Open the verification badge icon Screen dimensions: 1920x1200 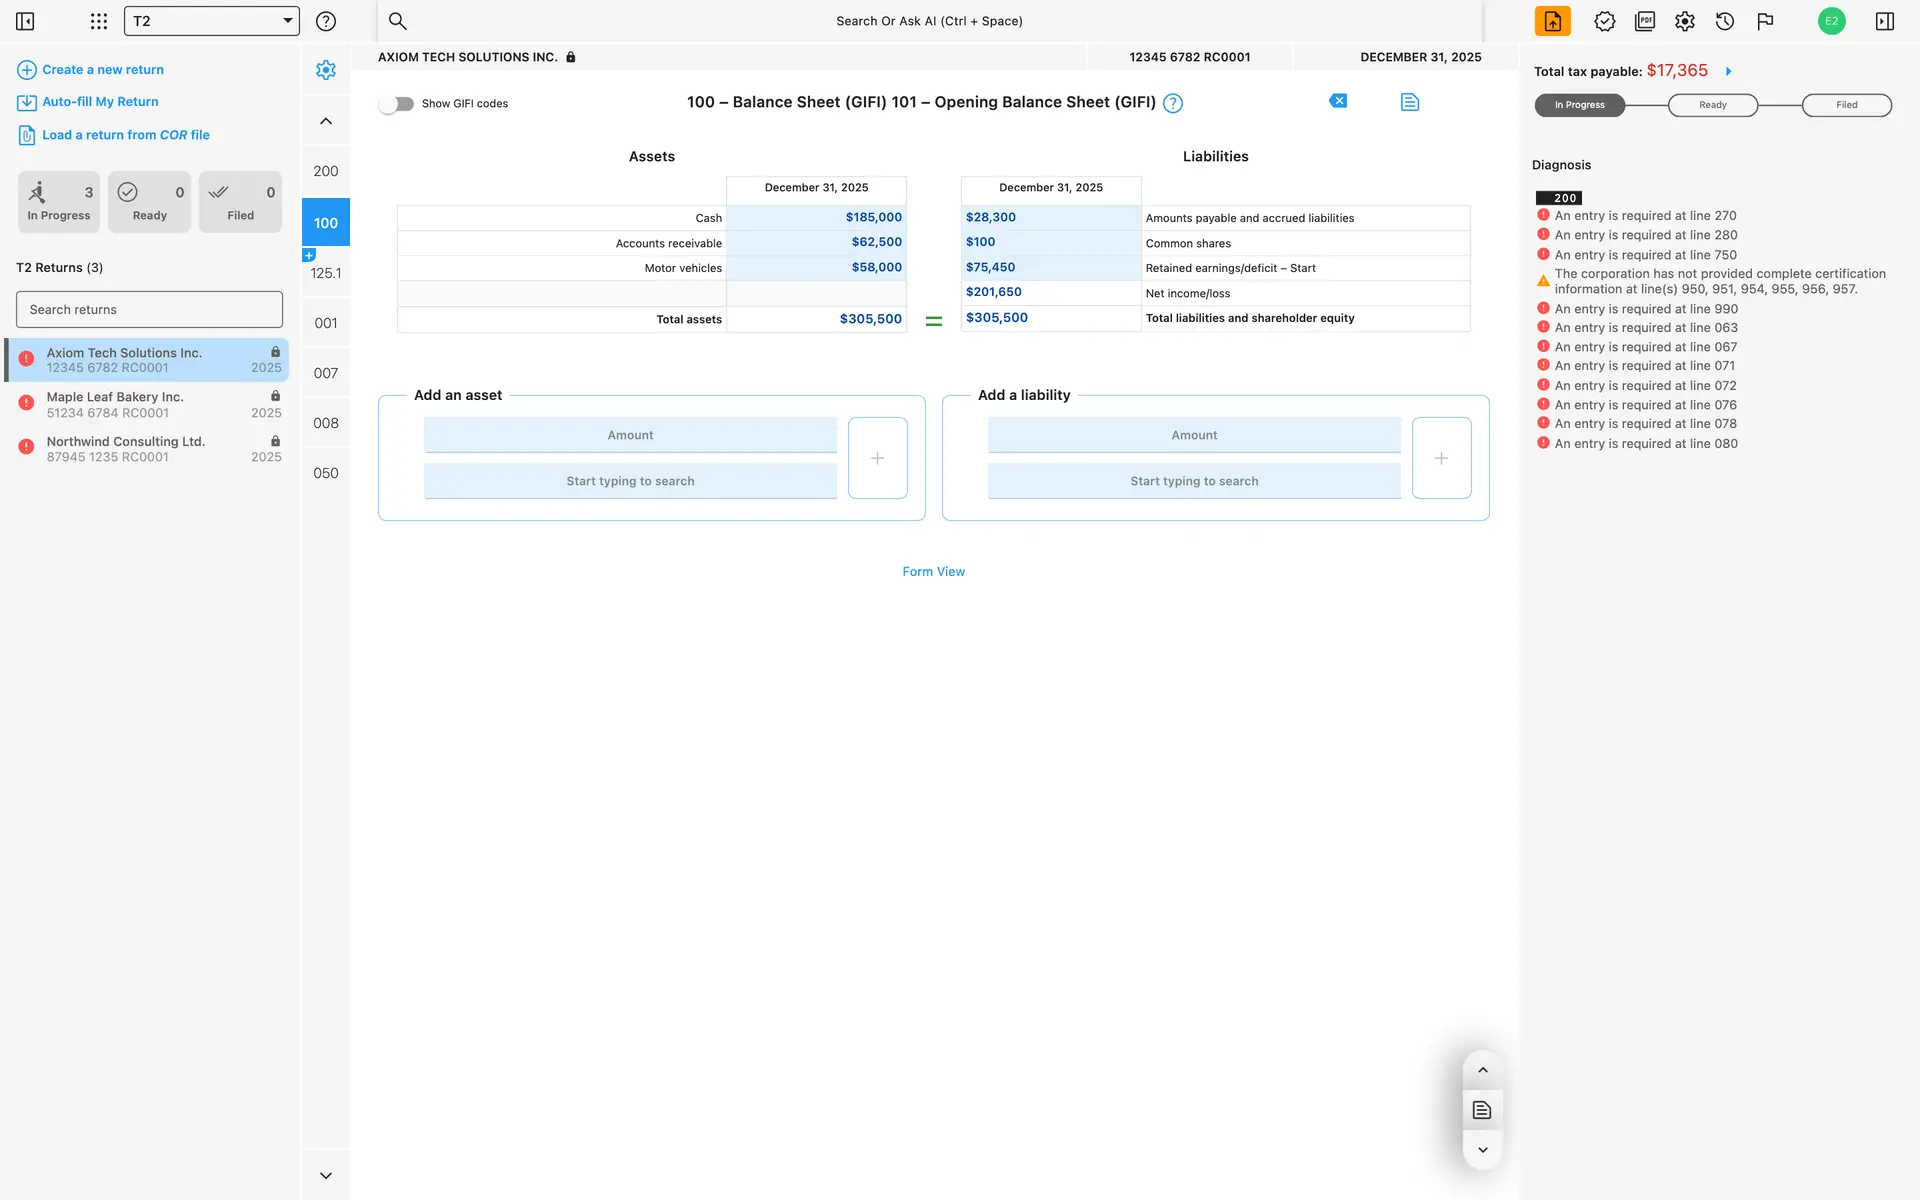coord(1604,21)
